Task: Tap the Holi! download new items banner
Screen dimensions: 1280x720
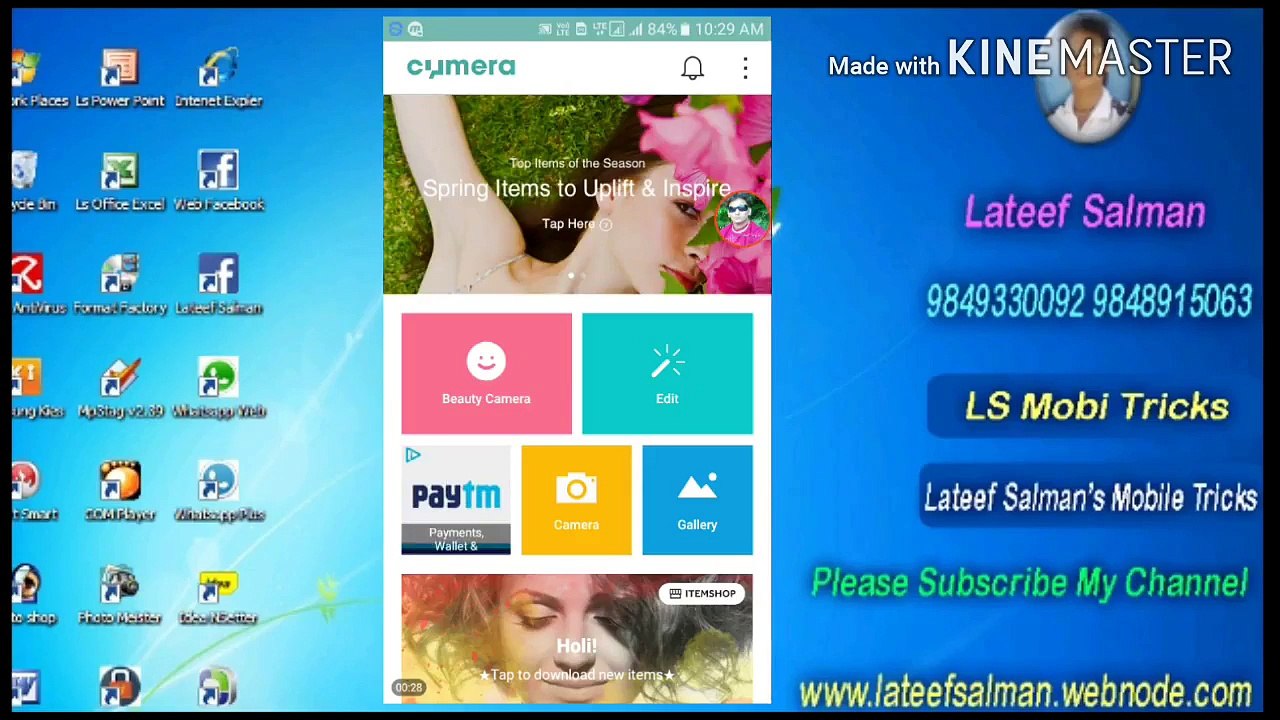Action: [577, 639]
